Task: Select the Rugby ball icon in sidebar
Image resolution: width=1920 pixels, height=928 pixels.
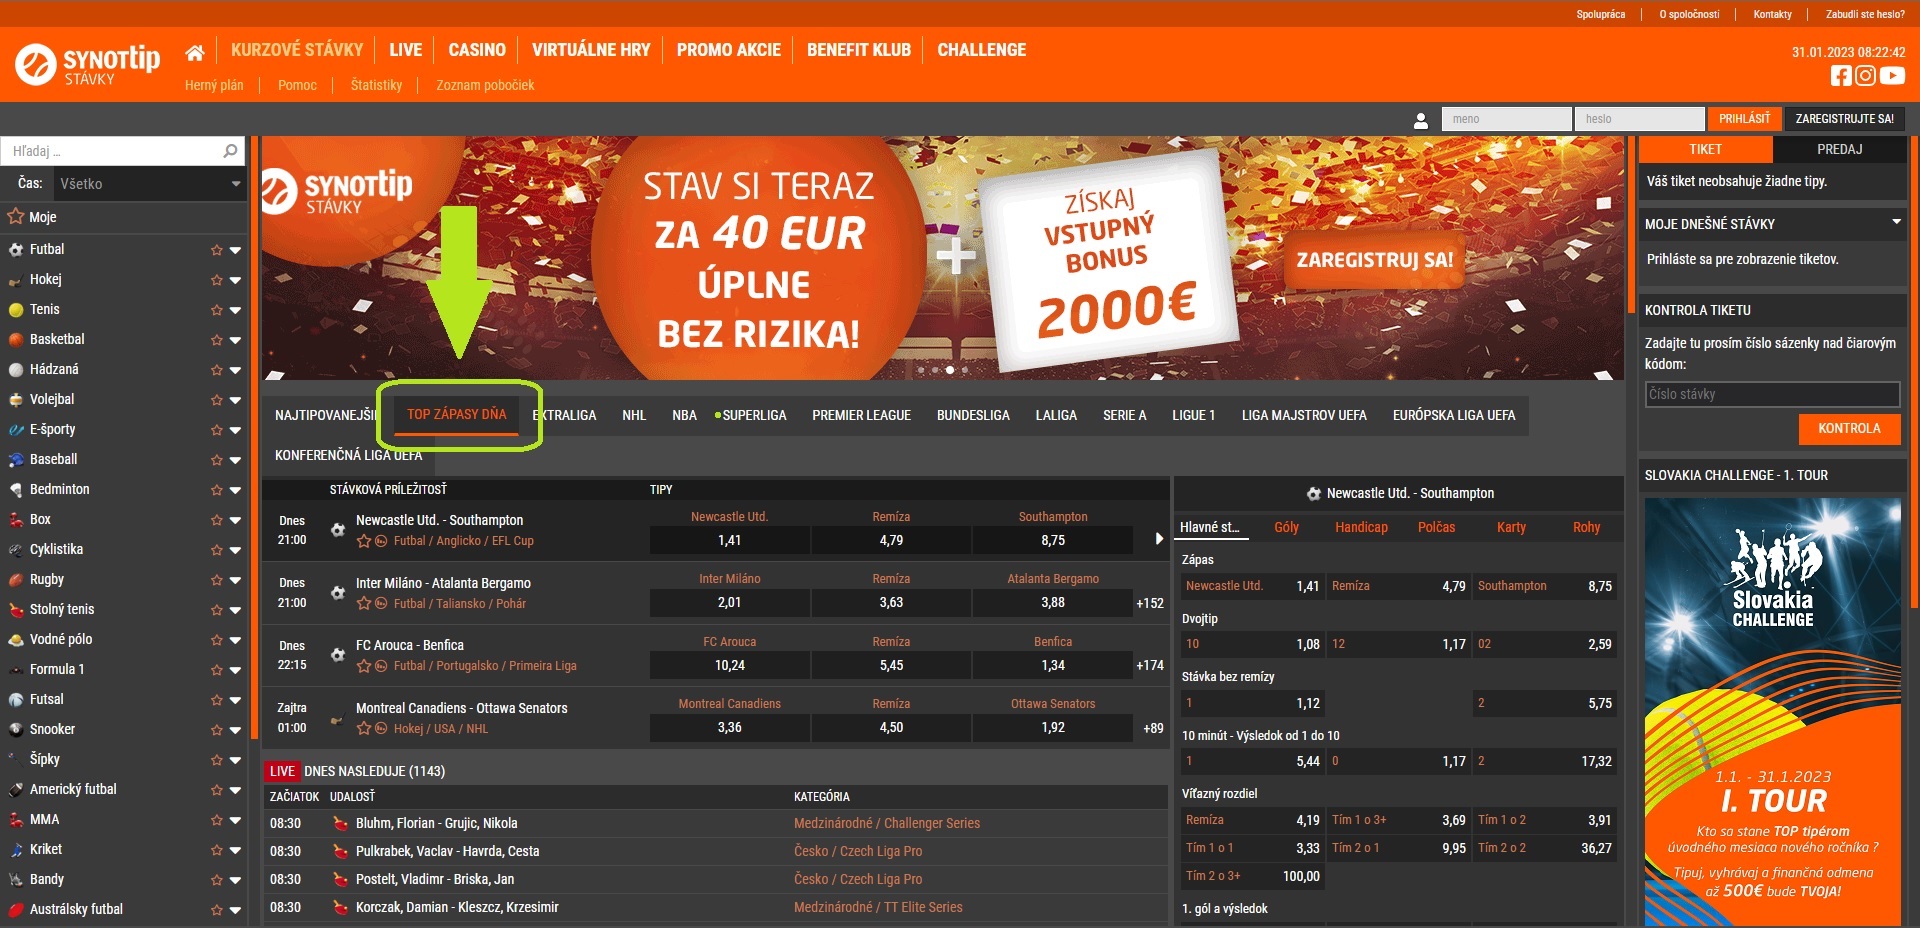Action: click(x=16, y=580)
